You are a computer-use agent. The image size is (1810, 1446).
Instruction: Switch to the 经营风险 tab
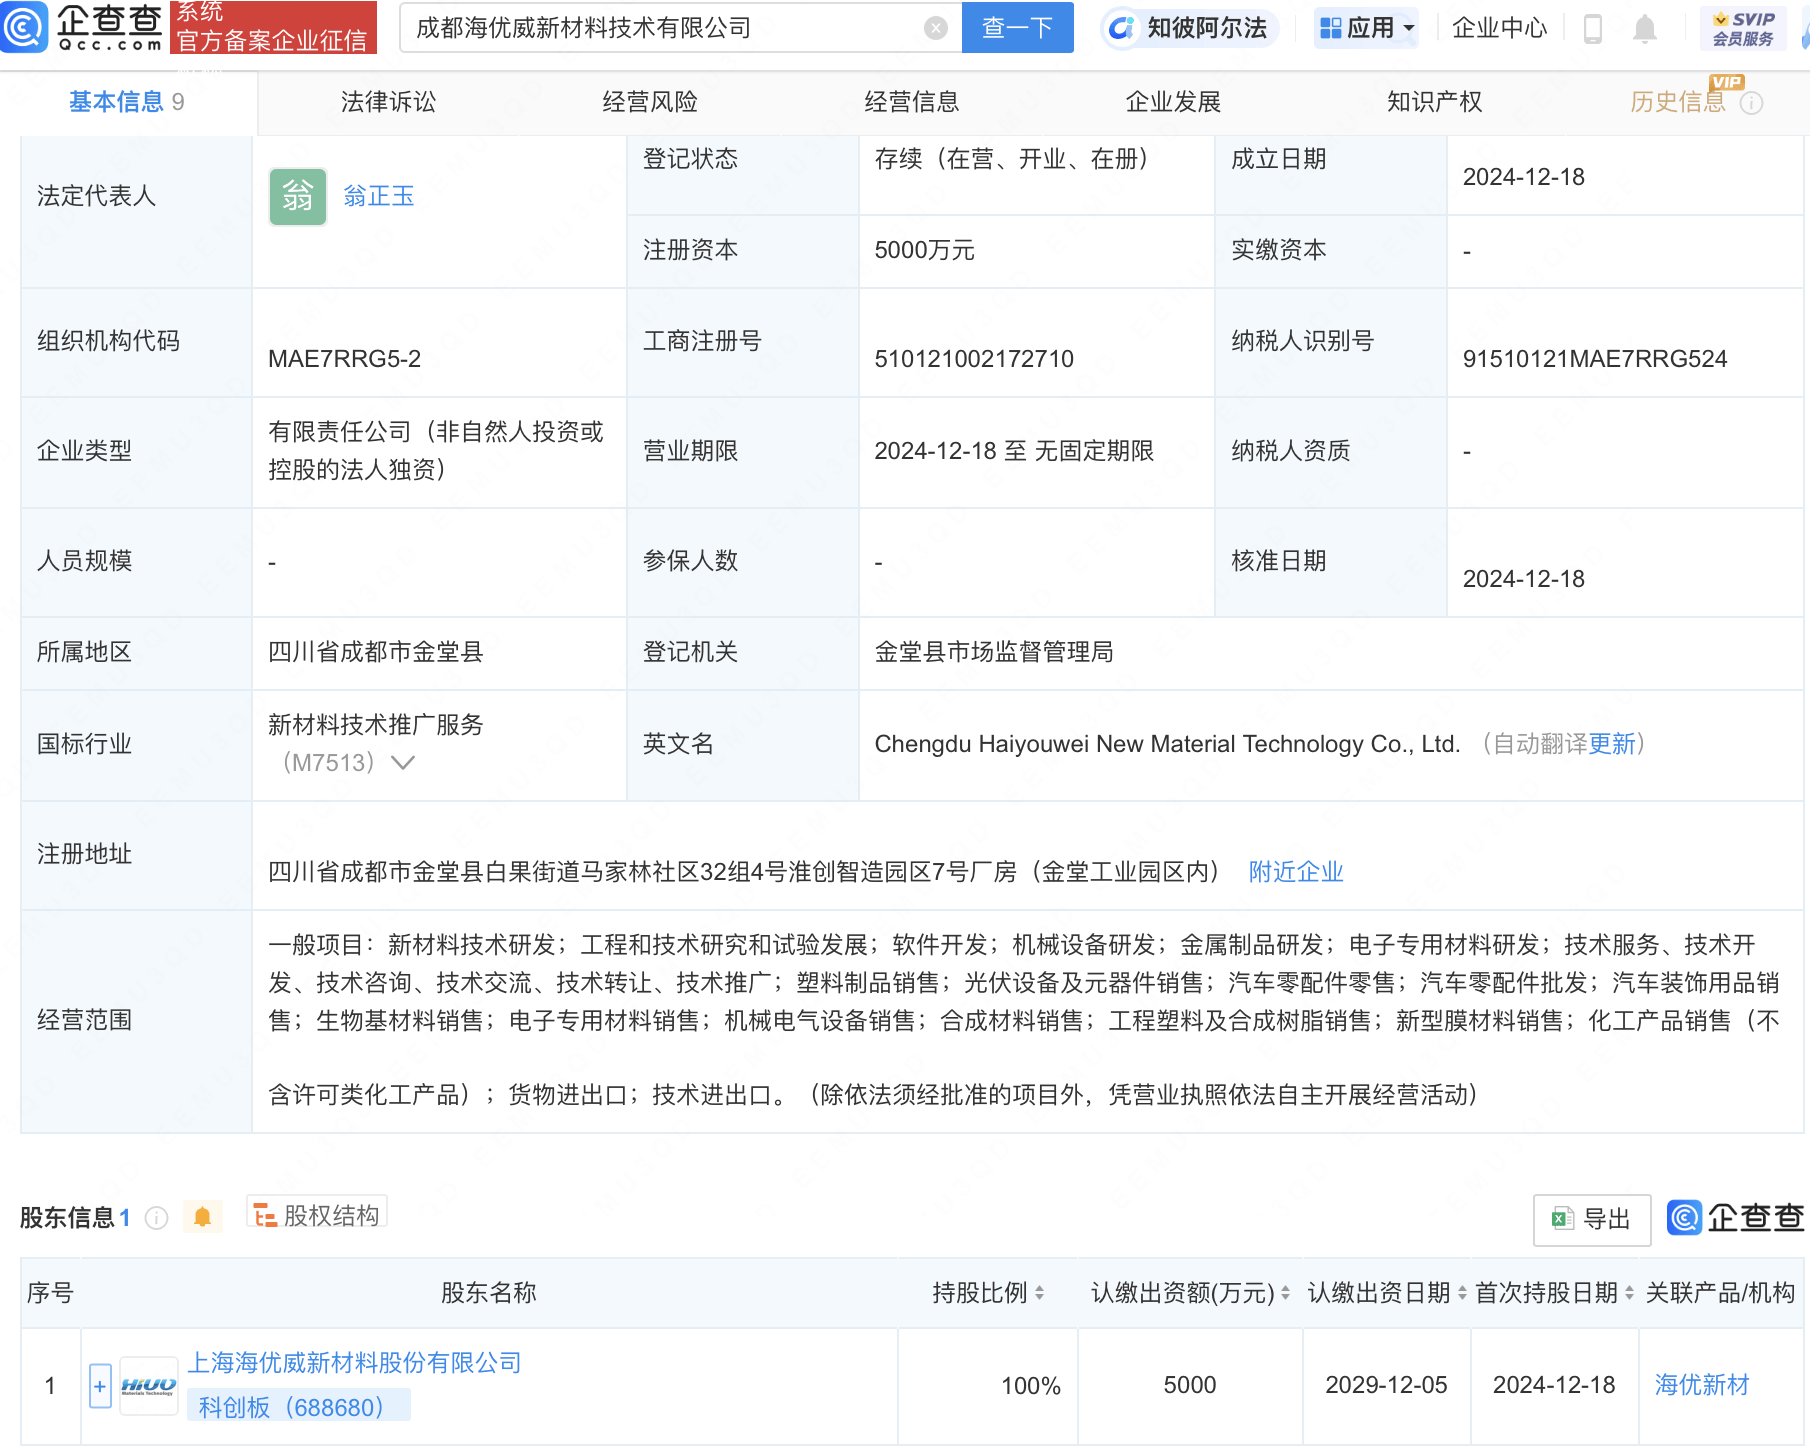650,102
